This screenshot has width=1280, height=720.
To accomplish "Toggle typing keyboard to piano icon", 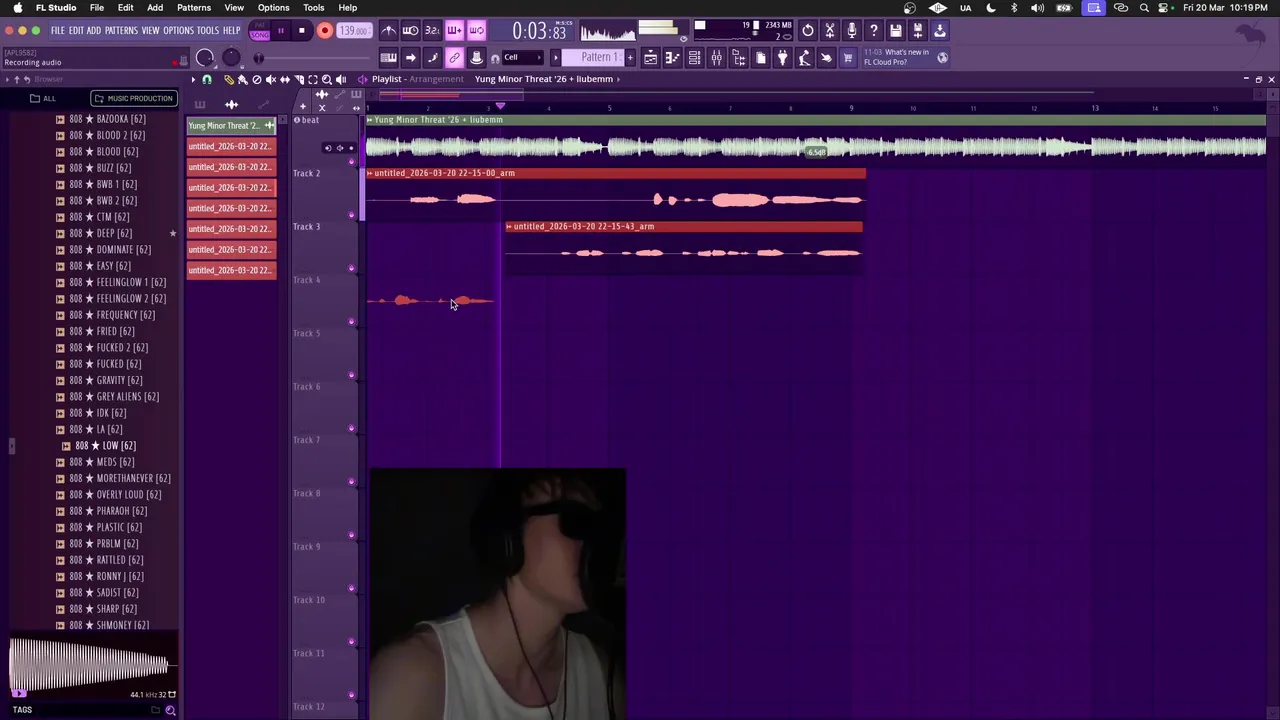I will pos(388,58).
